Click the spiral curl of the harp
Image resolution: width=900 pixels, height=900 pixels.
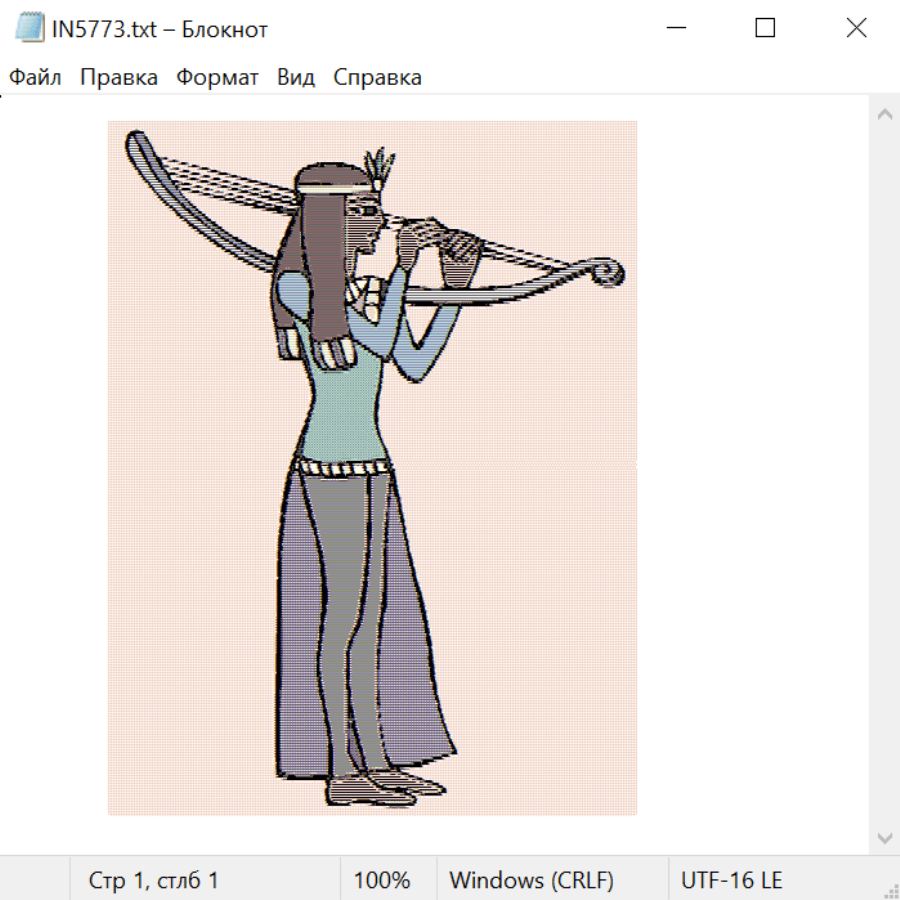tap(607, 273)
